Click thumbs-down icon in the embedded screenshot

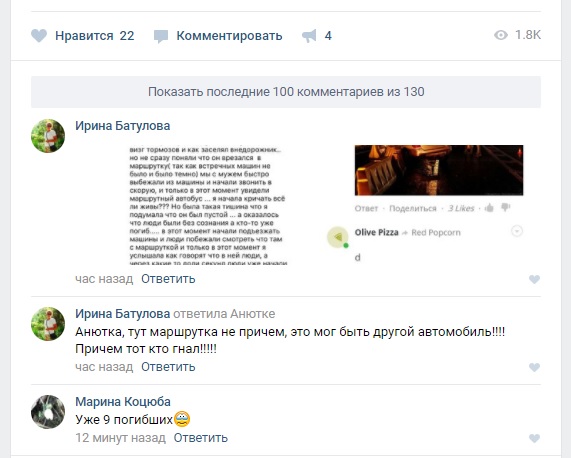tap(505, 208)
